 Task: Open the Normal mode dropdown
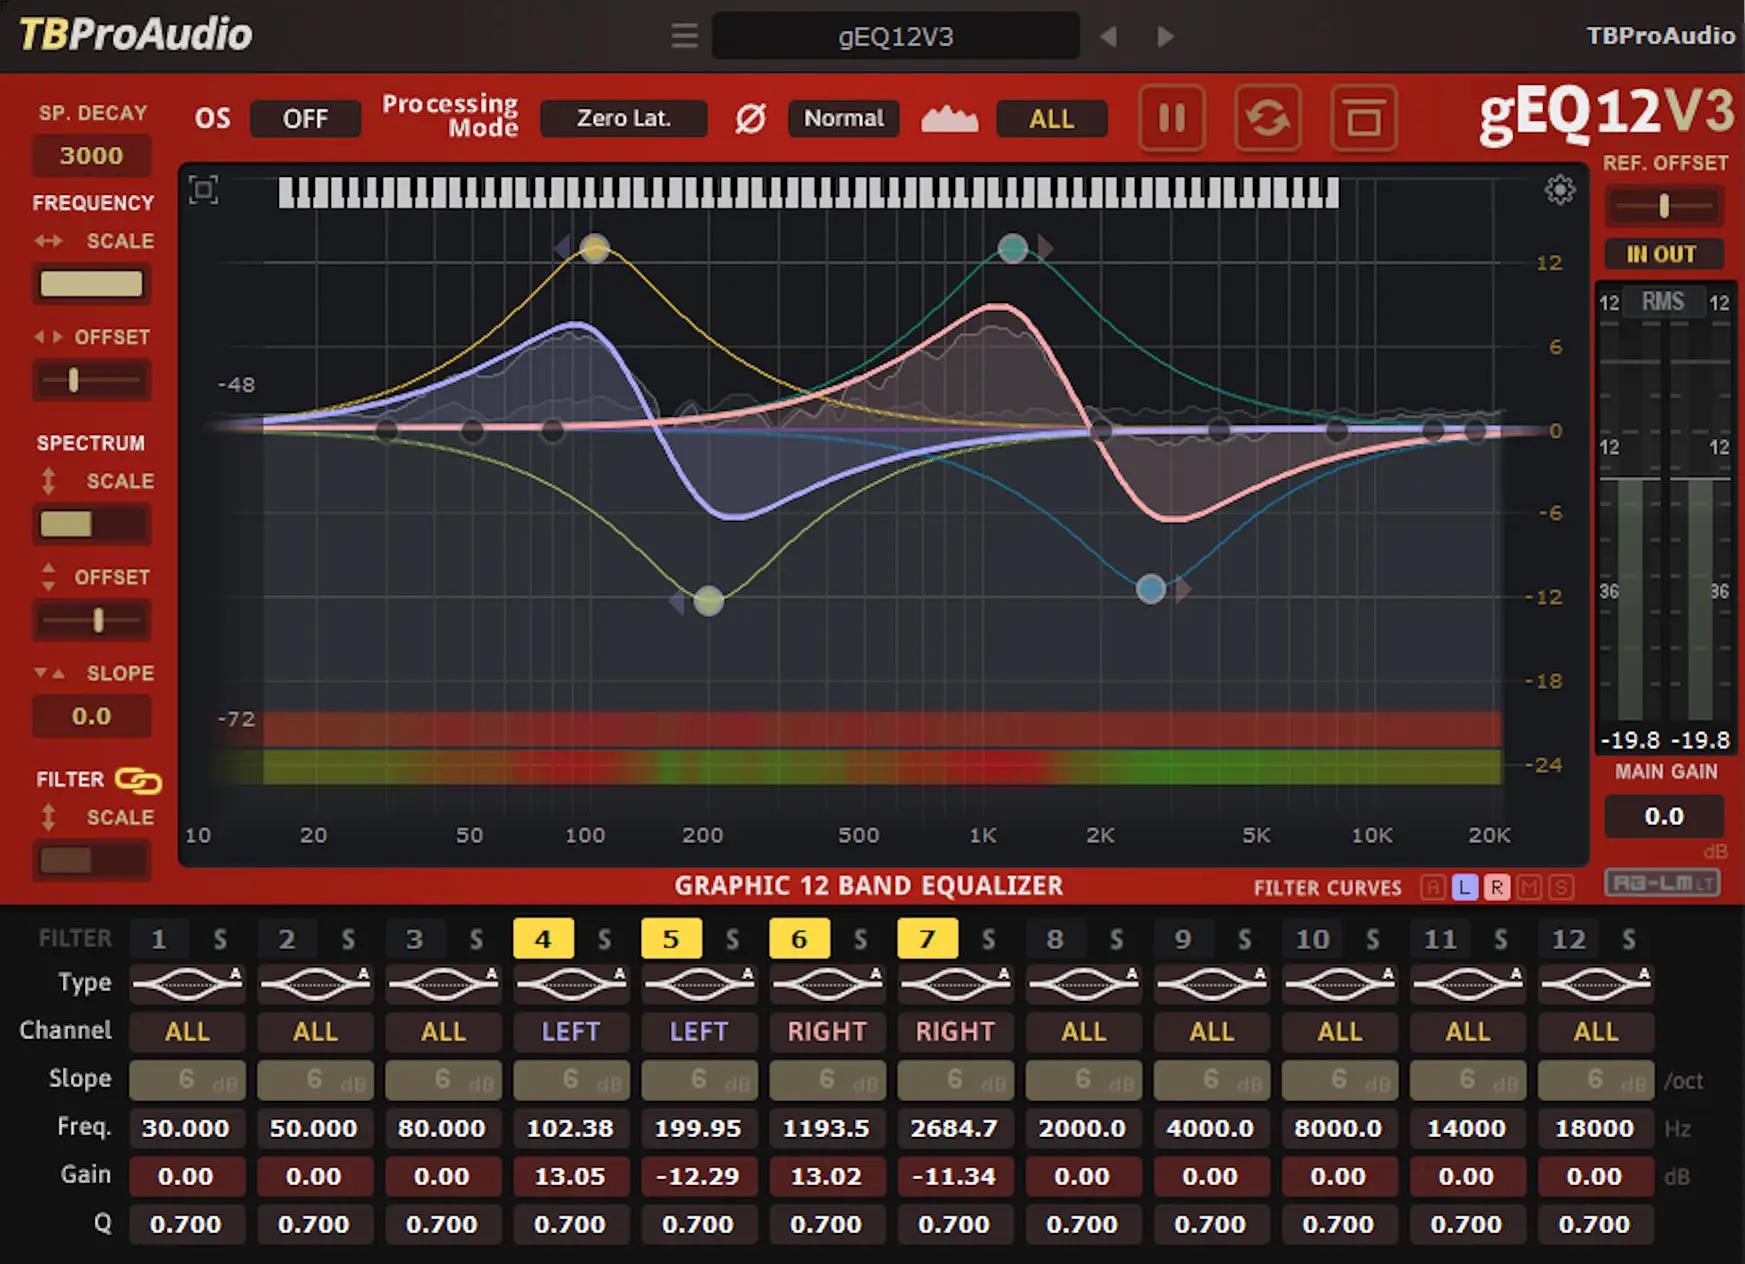[844, 118]
